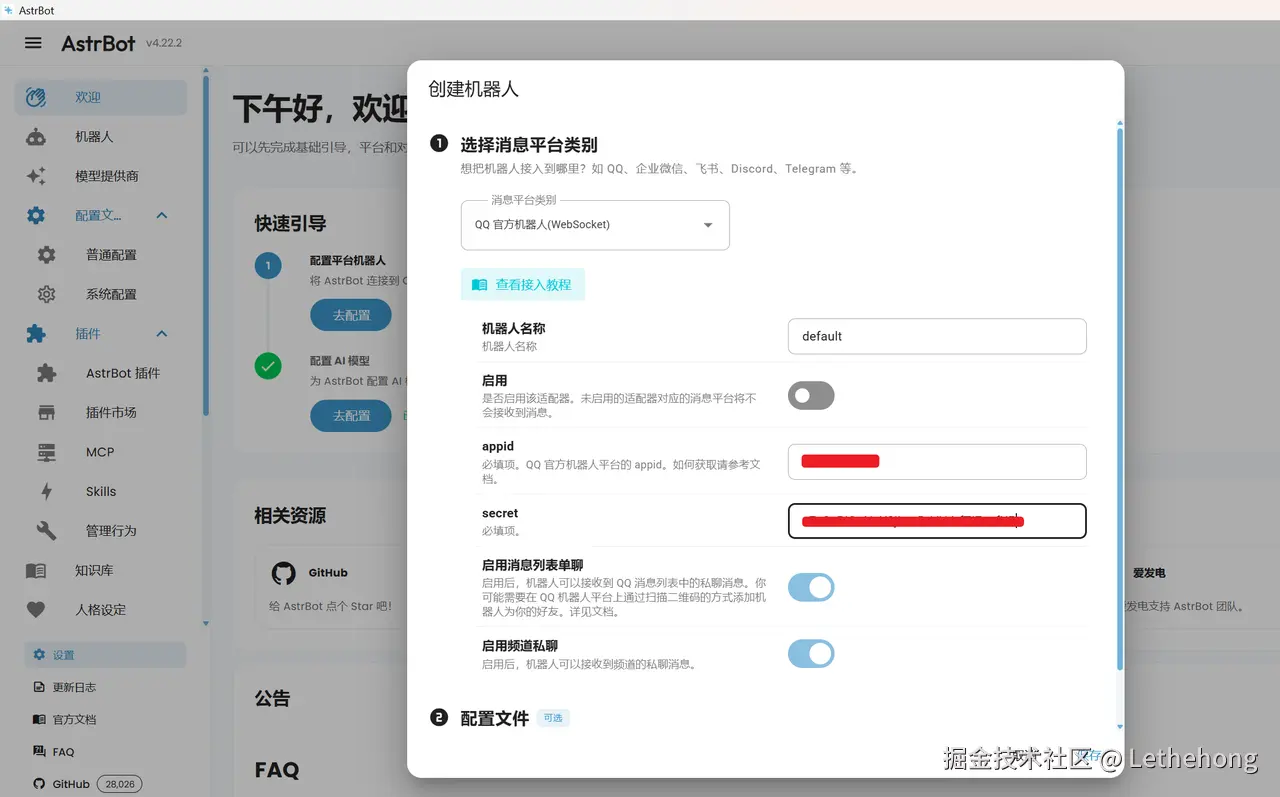Click the 爱发电 card title

pyautogui.click(x=1149, y=573)
